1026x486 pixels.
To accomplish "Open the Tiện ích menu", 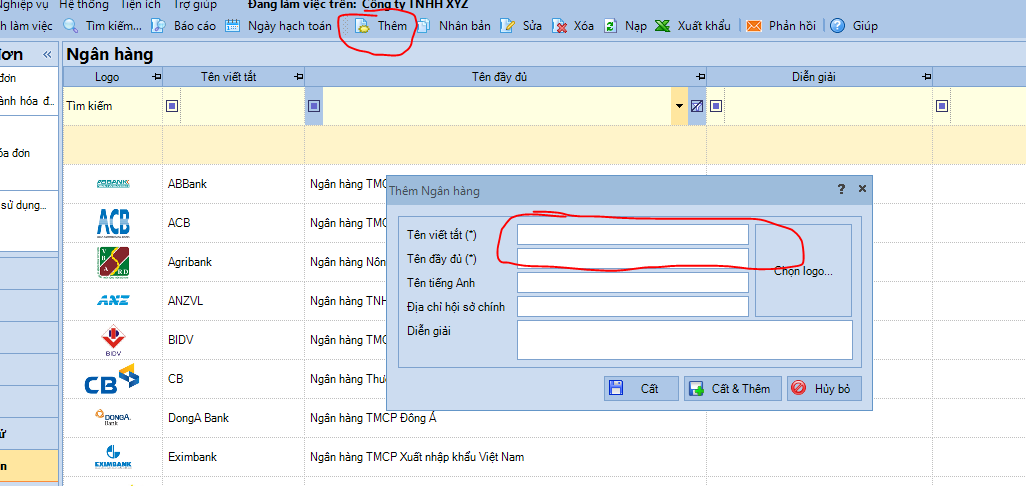I will pyautogui.click(x=141, y=5).
